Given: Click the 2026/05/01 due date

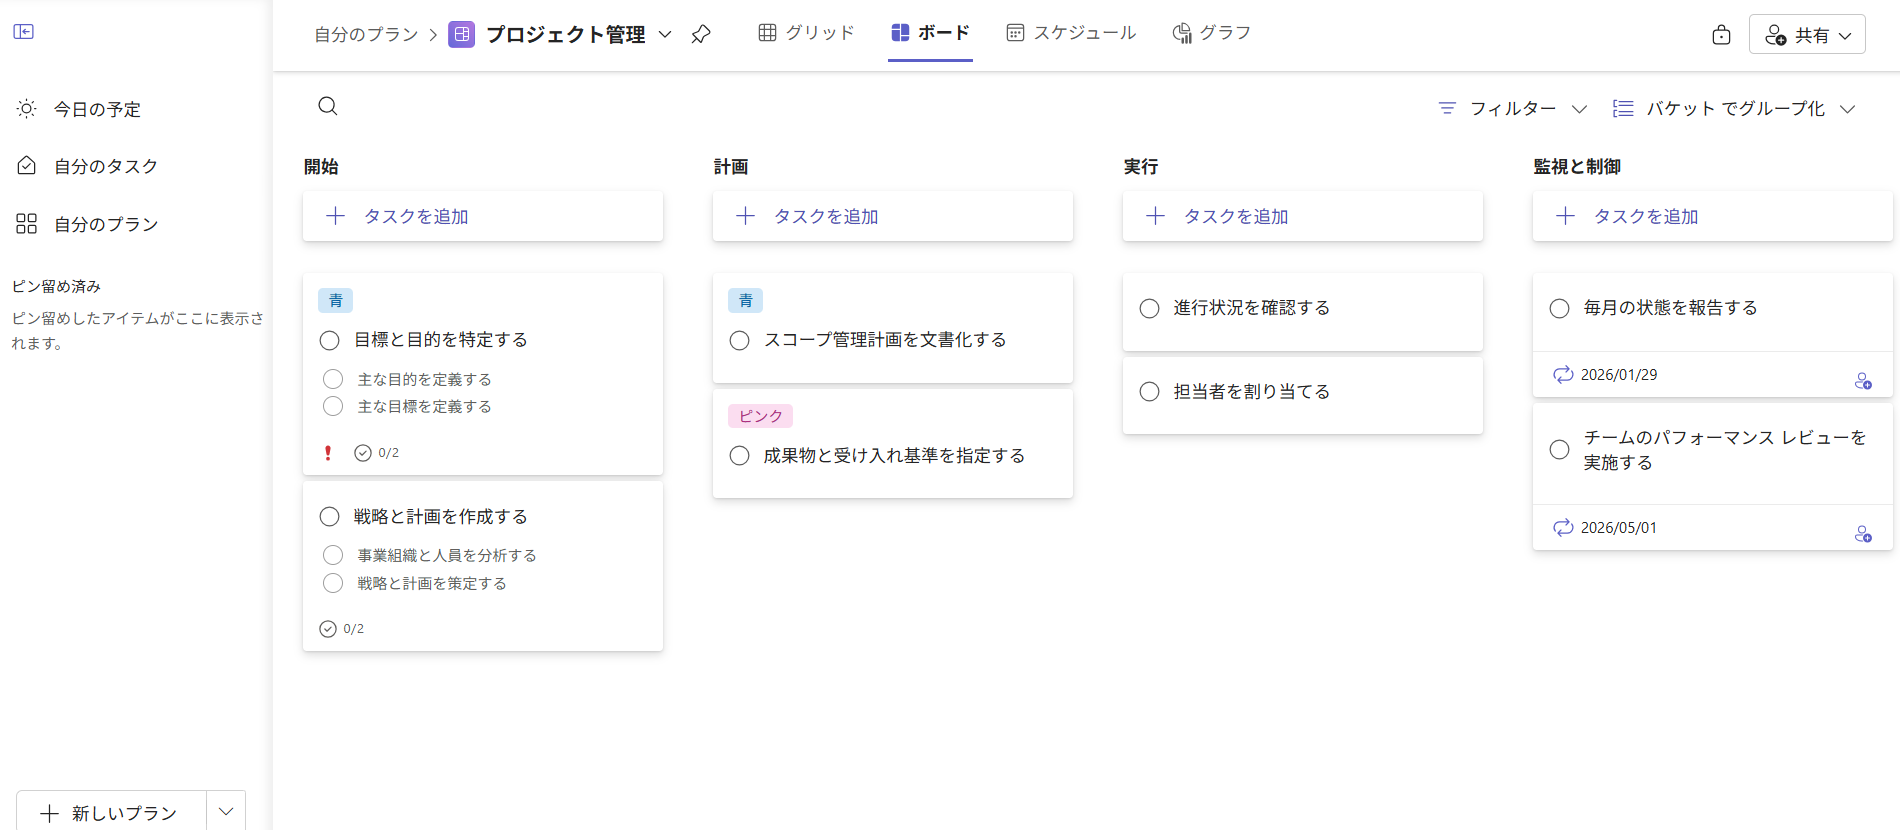Looking at the screenshot, I should click(1619, 528).
